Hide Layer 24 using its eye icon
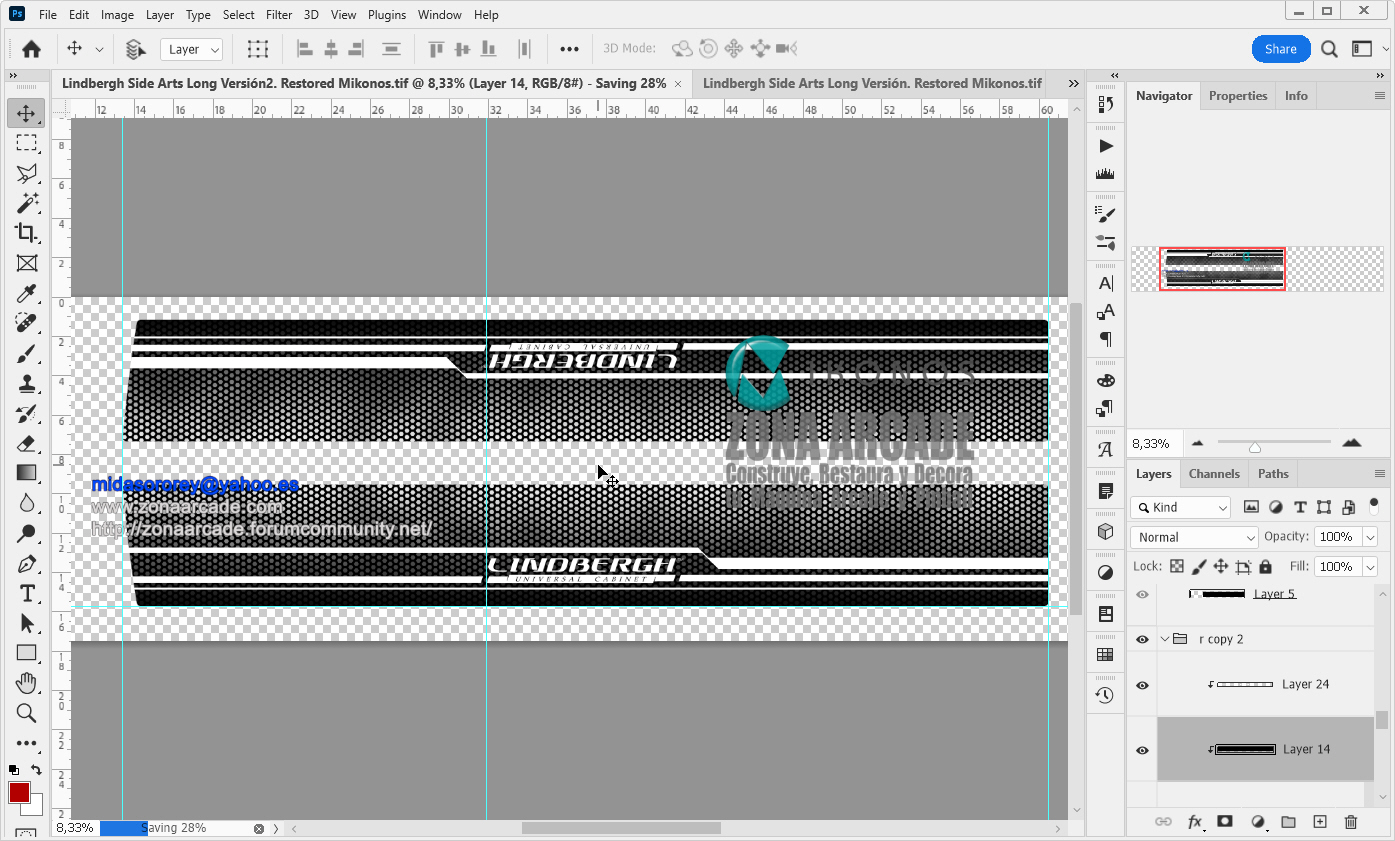Screen dimensions: 1395x841 click(x=1142, y=685)
